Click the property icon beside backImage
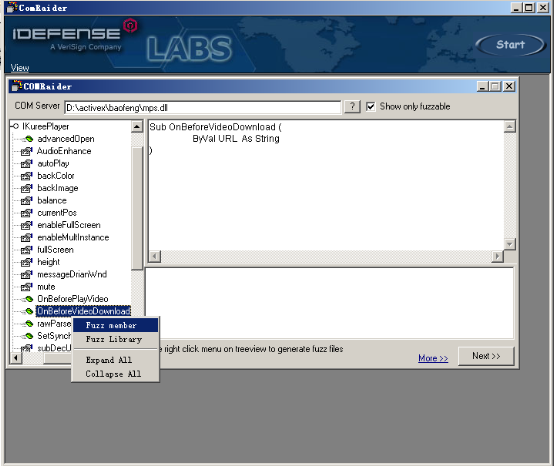Screen dimensions: 555x467 click(x=26, y=188)
